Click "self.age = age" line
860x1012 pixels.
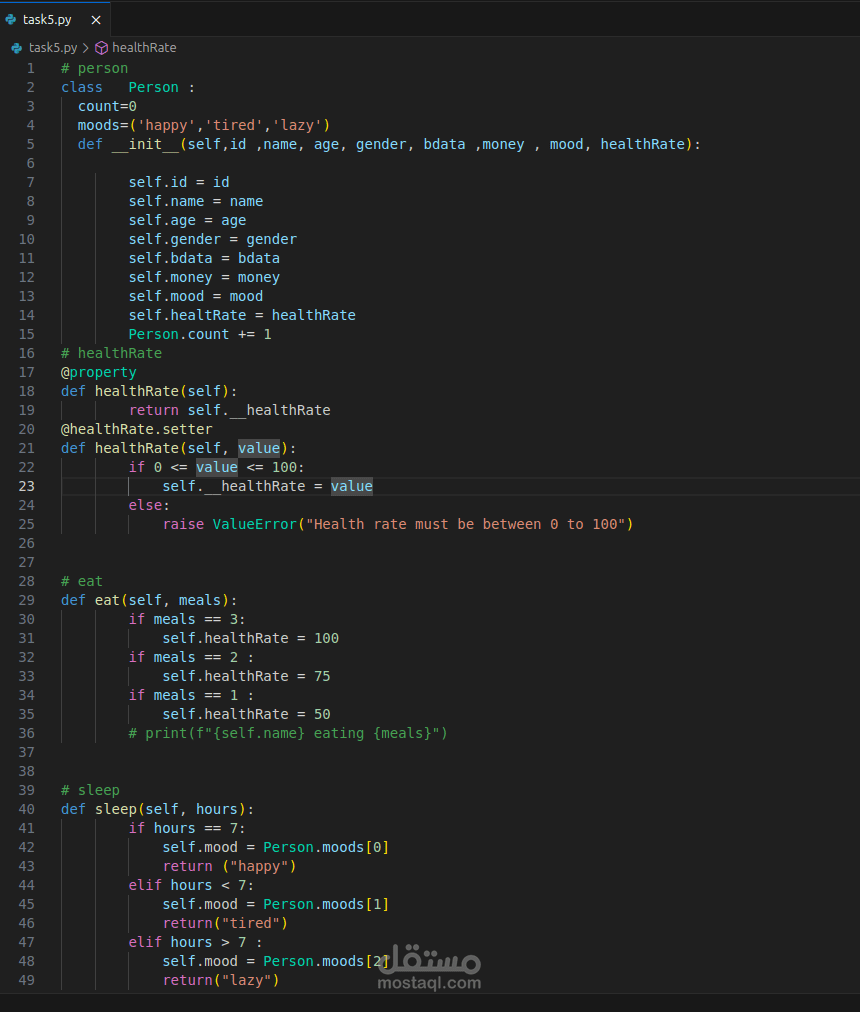[187, 220]
